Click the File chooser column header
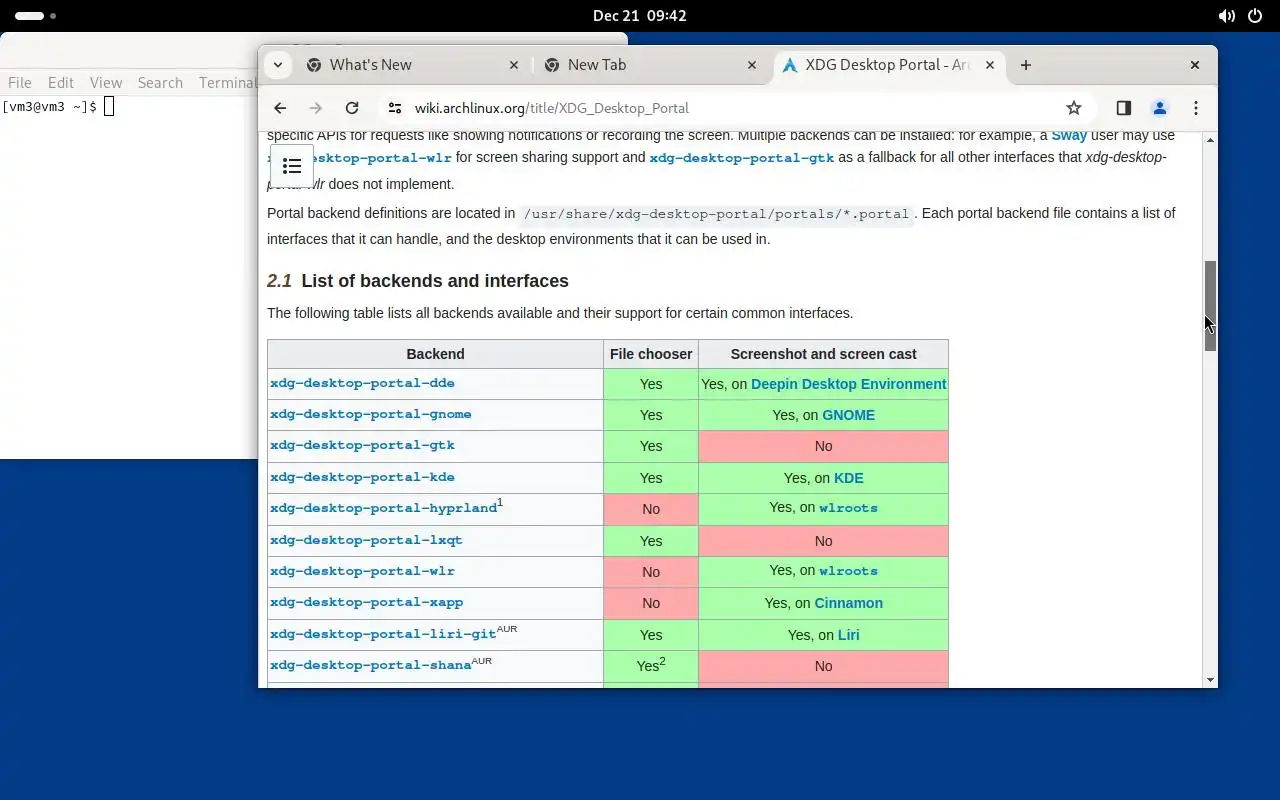The image size is (1280, 800). 651,354
